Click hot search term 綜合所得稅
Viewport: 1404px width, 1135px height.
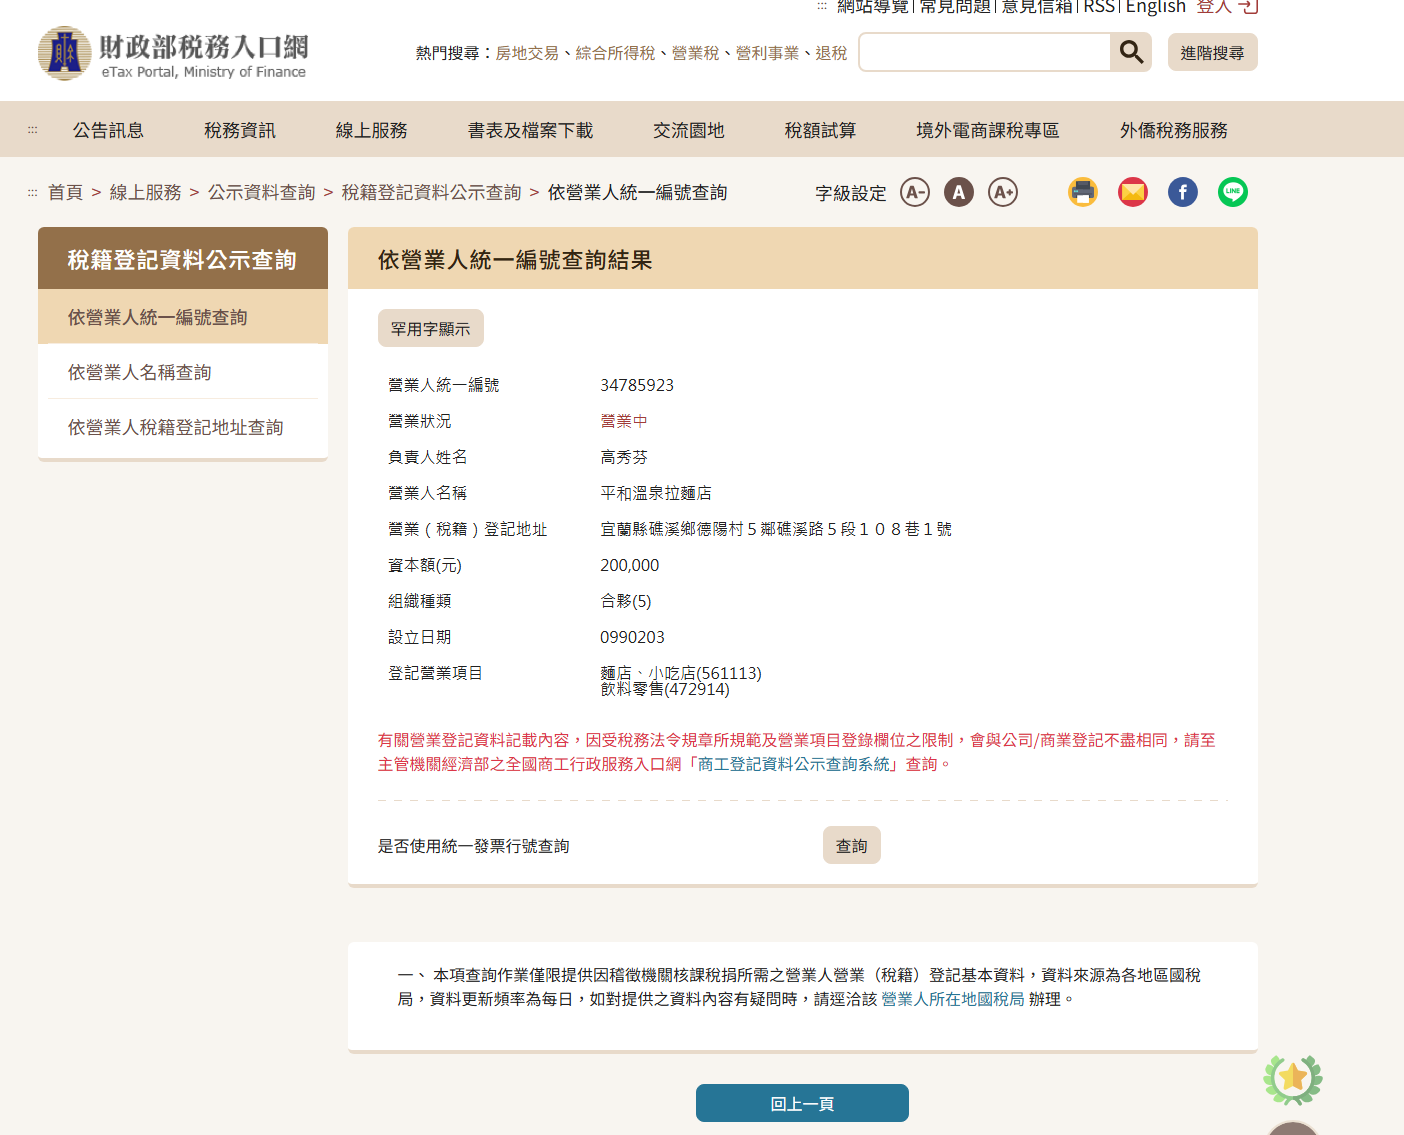coord(616,53)
